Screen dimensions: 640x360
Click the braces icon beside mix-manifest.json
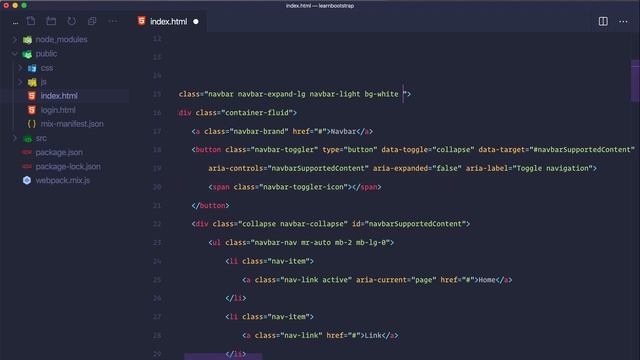[32, 124]
